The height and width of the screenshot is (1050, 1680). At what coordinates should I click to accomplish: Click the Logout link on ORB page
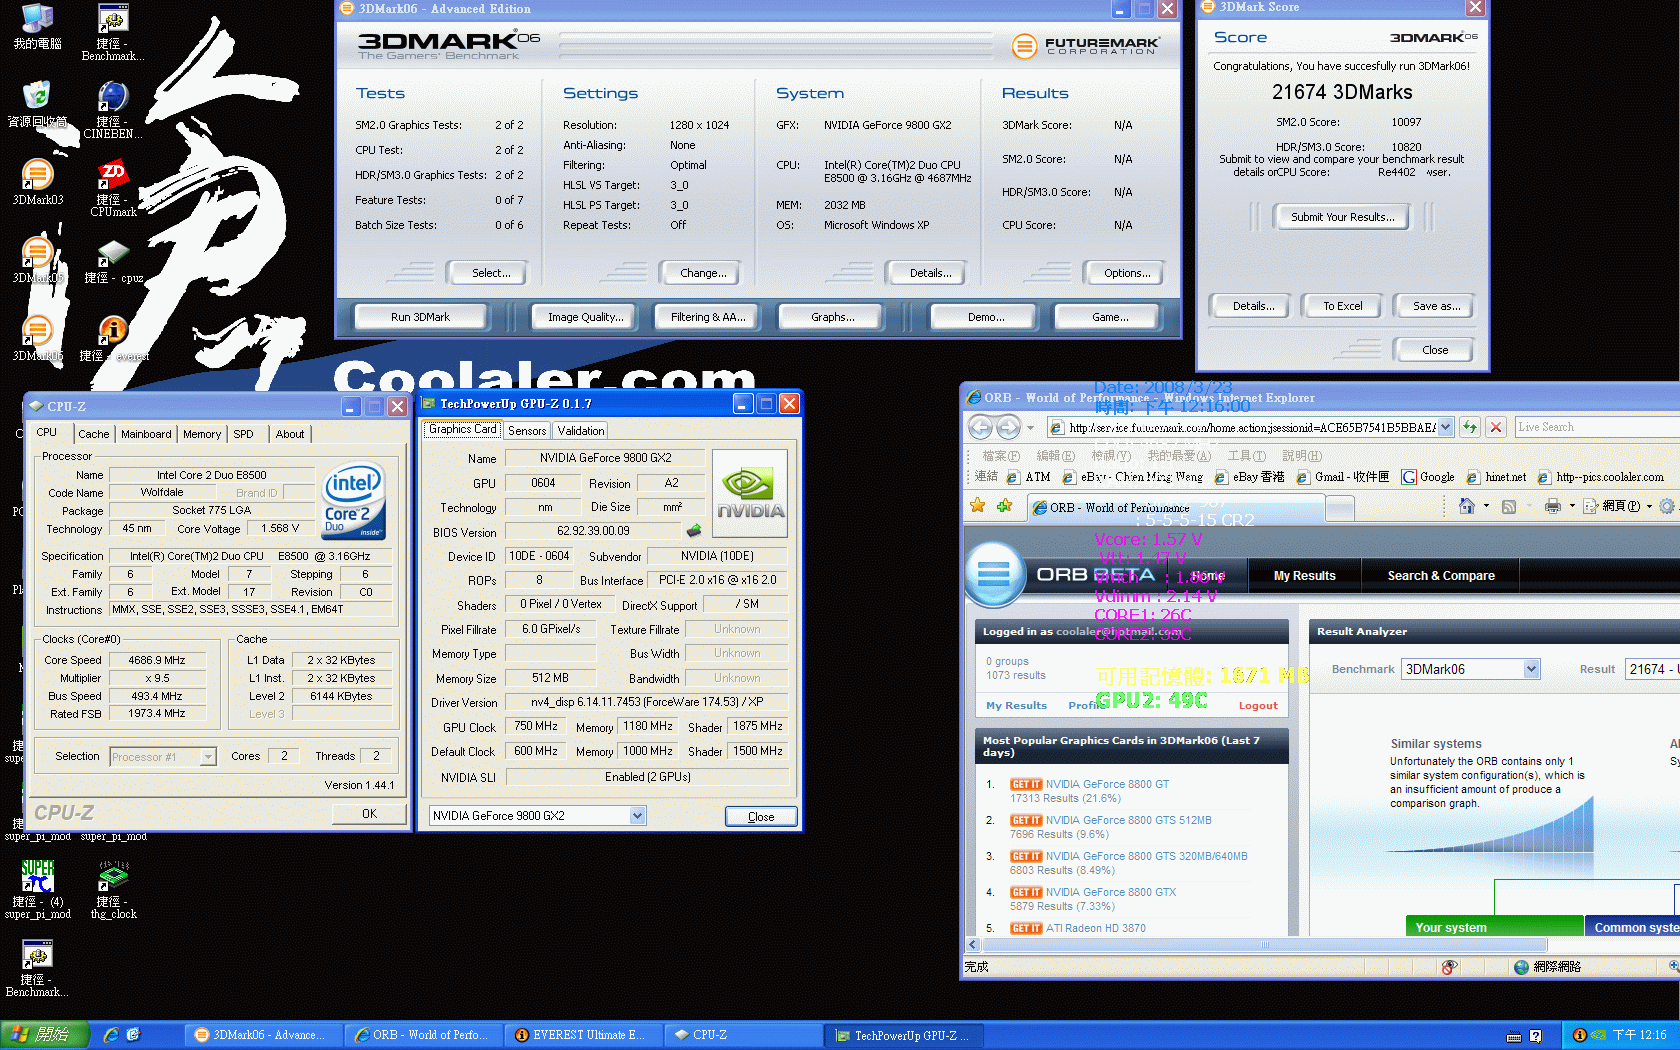[x=1258, y=706]
